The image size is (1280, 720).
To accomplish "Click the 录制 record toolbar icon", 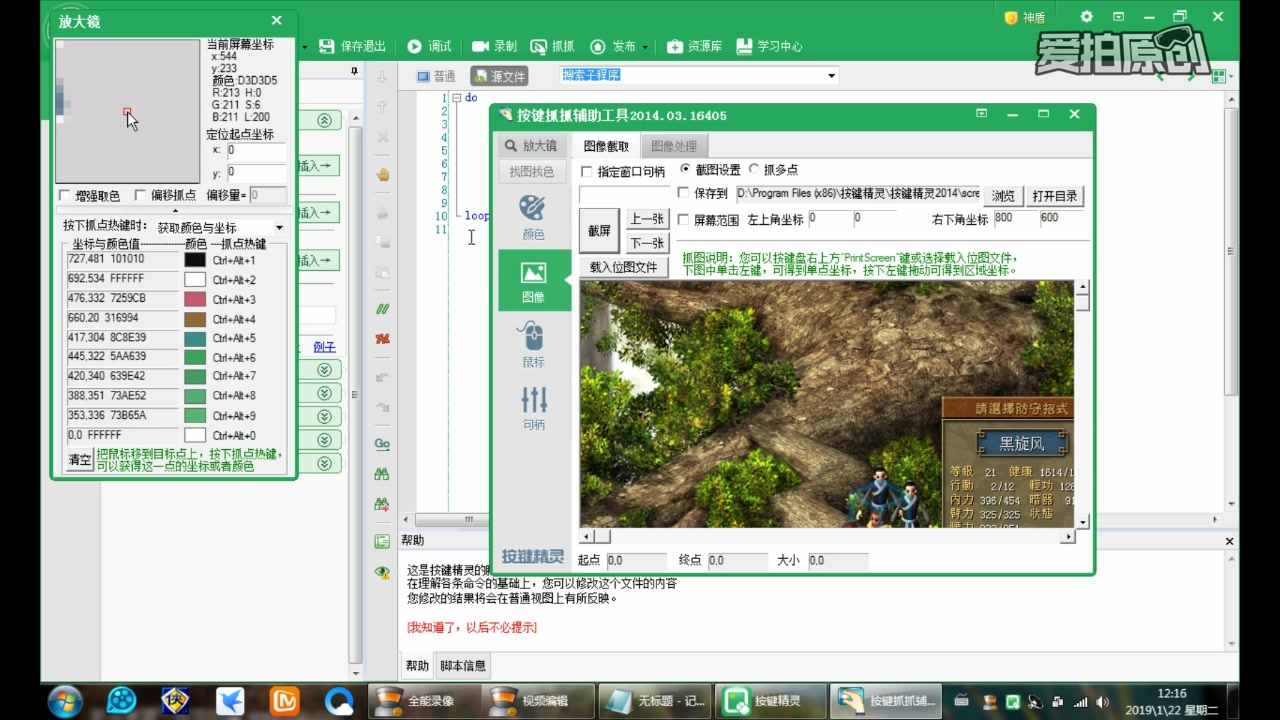I will pyautogui.click(x=494, y=46).
